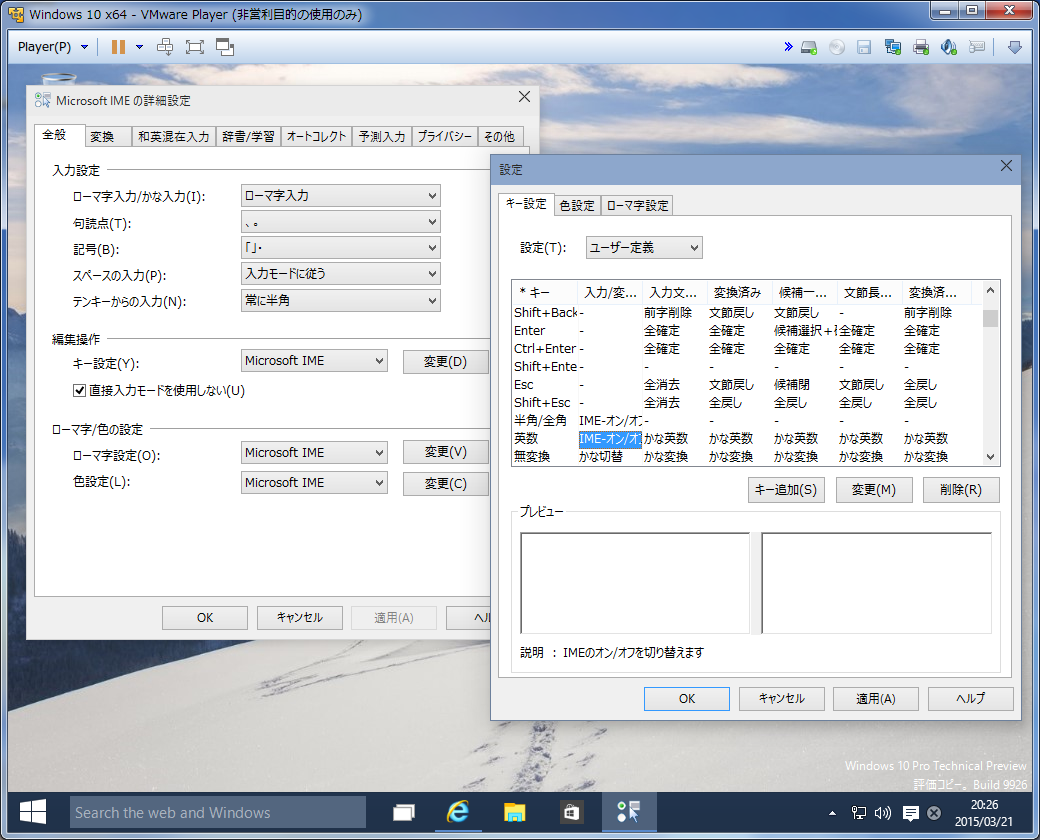Open the Player(P) menu
The width and height of the screenshot is (1040, 840).
(x=52, y=47)
